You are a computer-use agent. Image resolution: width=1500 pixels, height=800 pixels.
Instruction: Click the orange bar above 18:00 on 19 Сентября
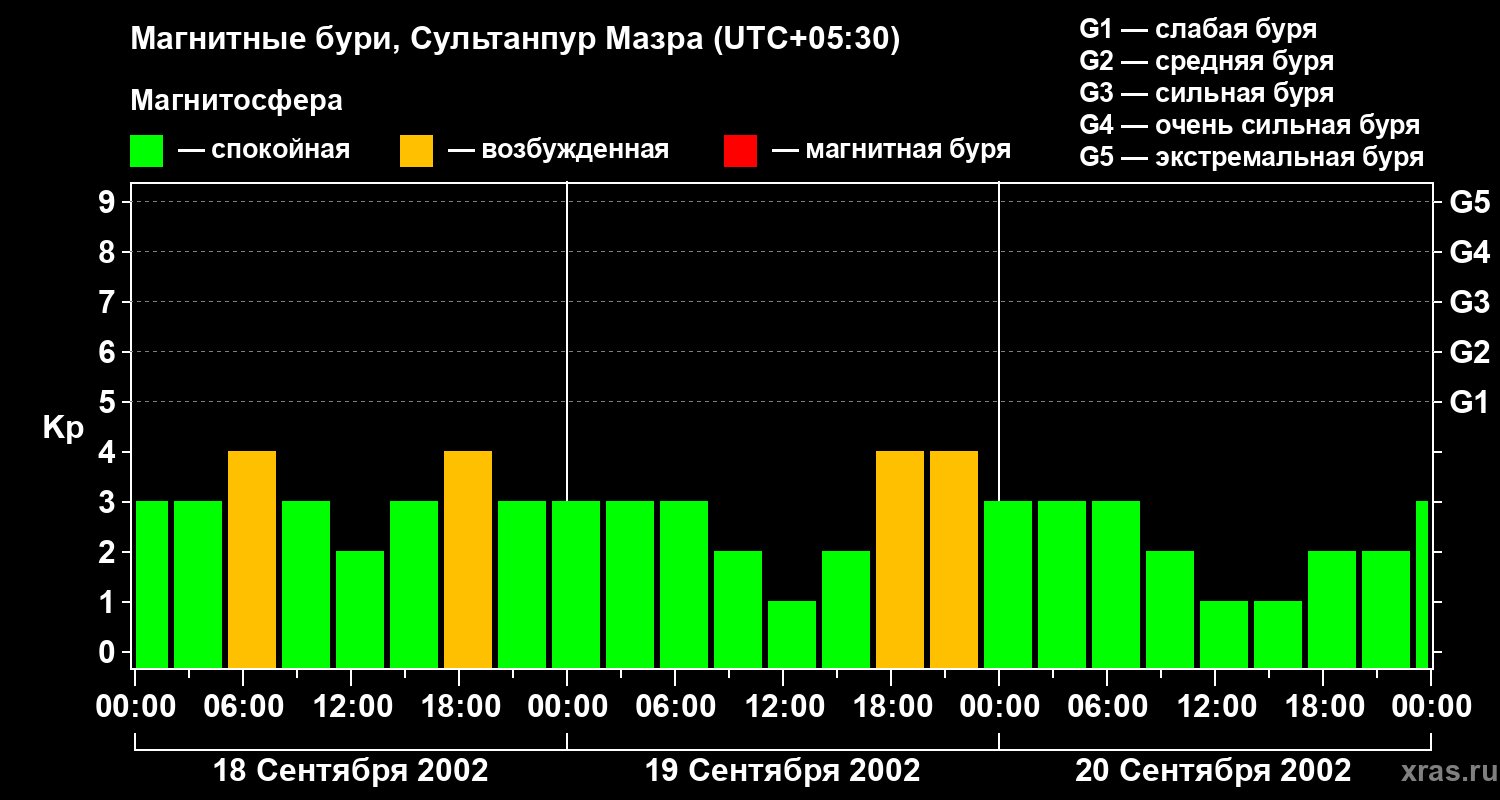tap(900, 560)
